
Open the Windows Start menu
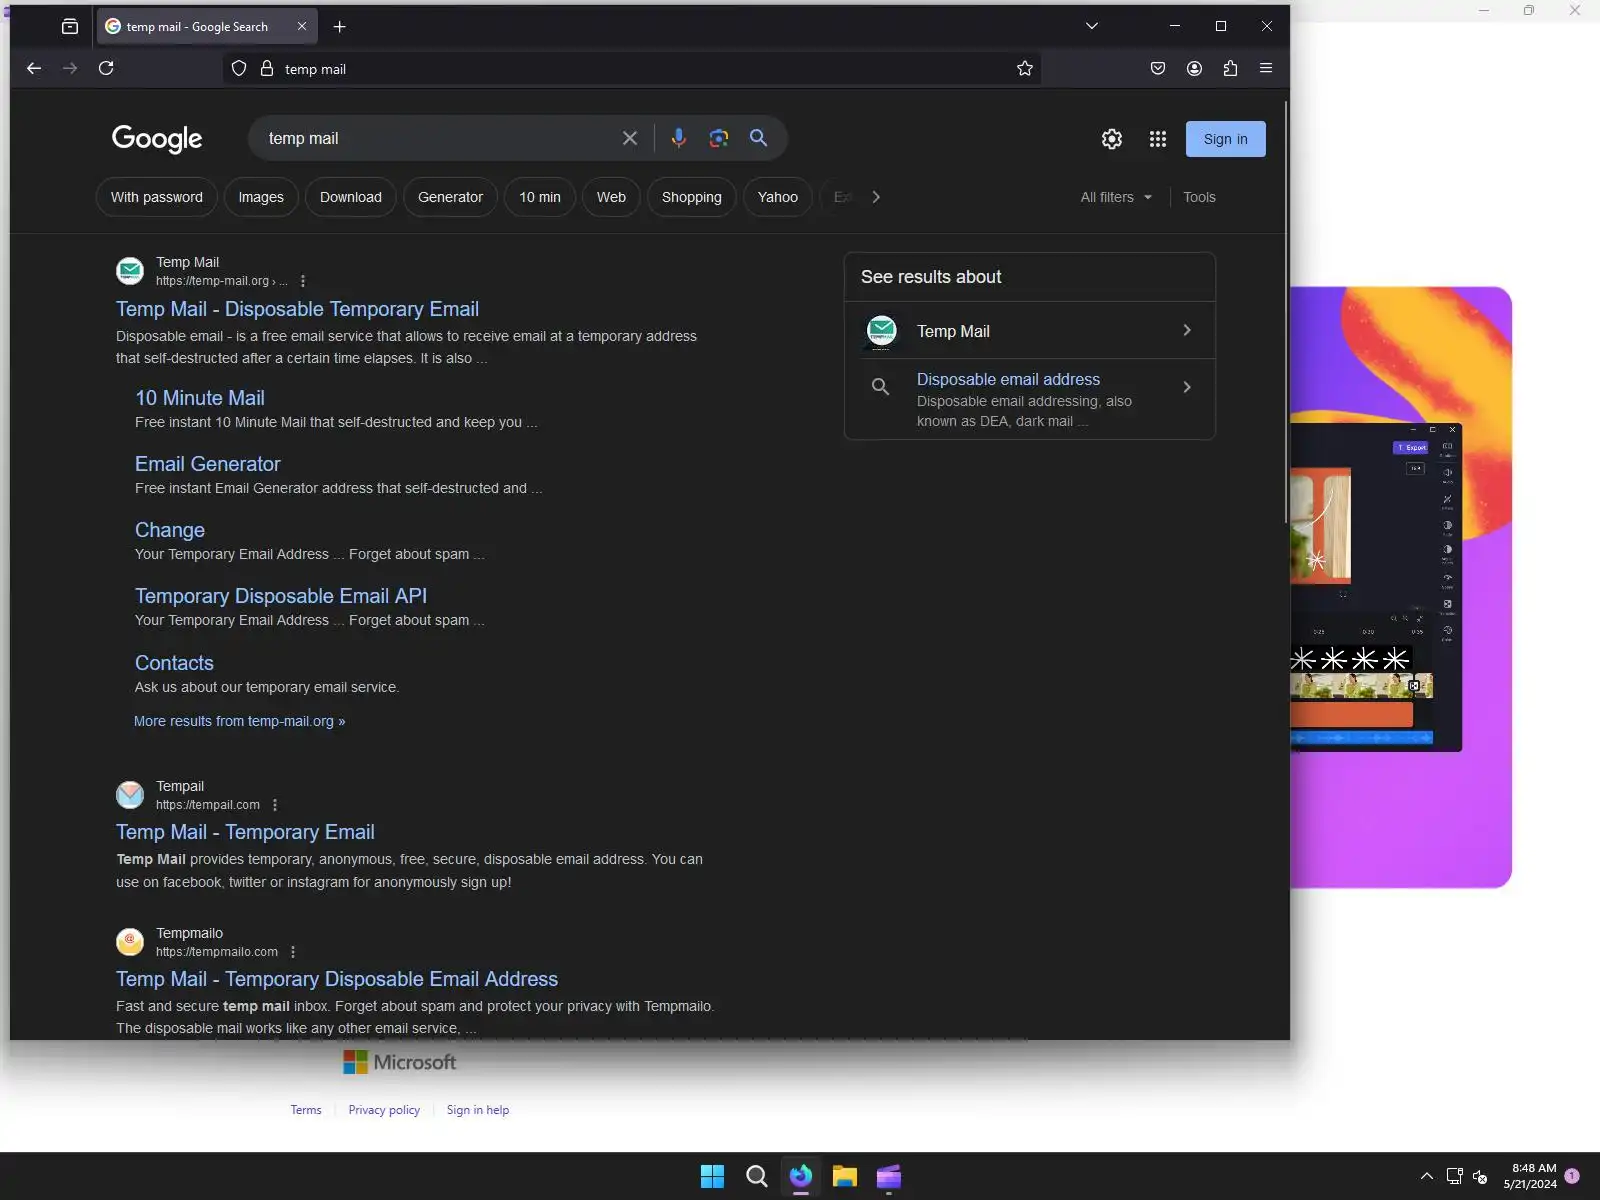[713, 1177]
